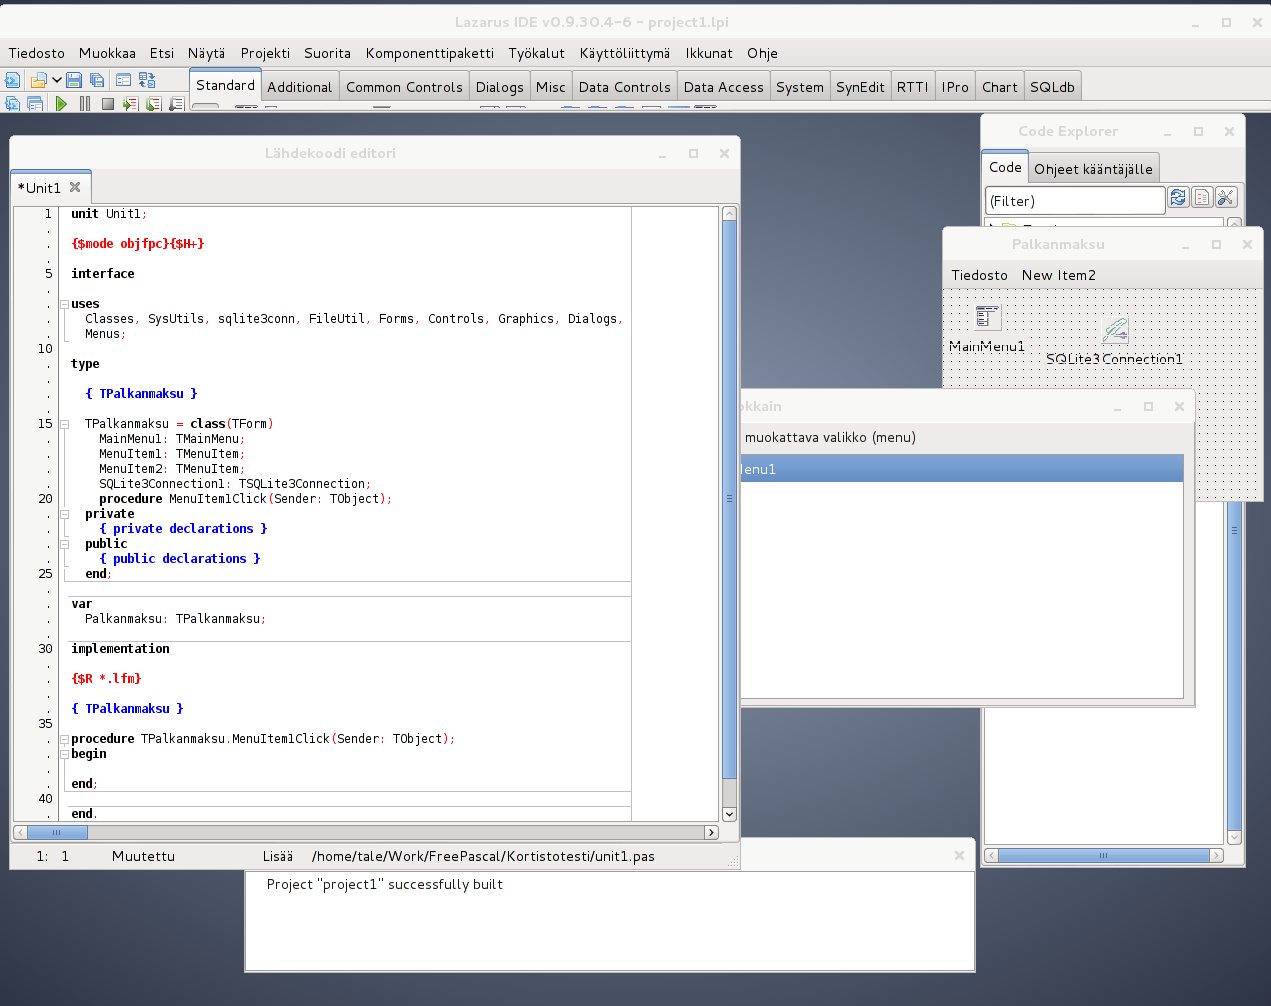Click the editor horizontal scrollbar right arrow
Viewport: 1271px width, 1006px height.
point(711,832)
